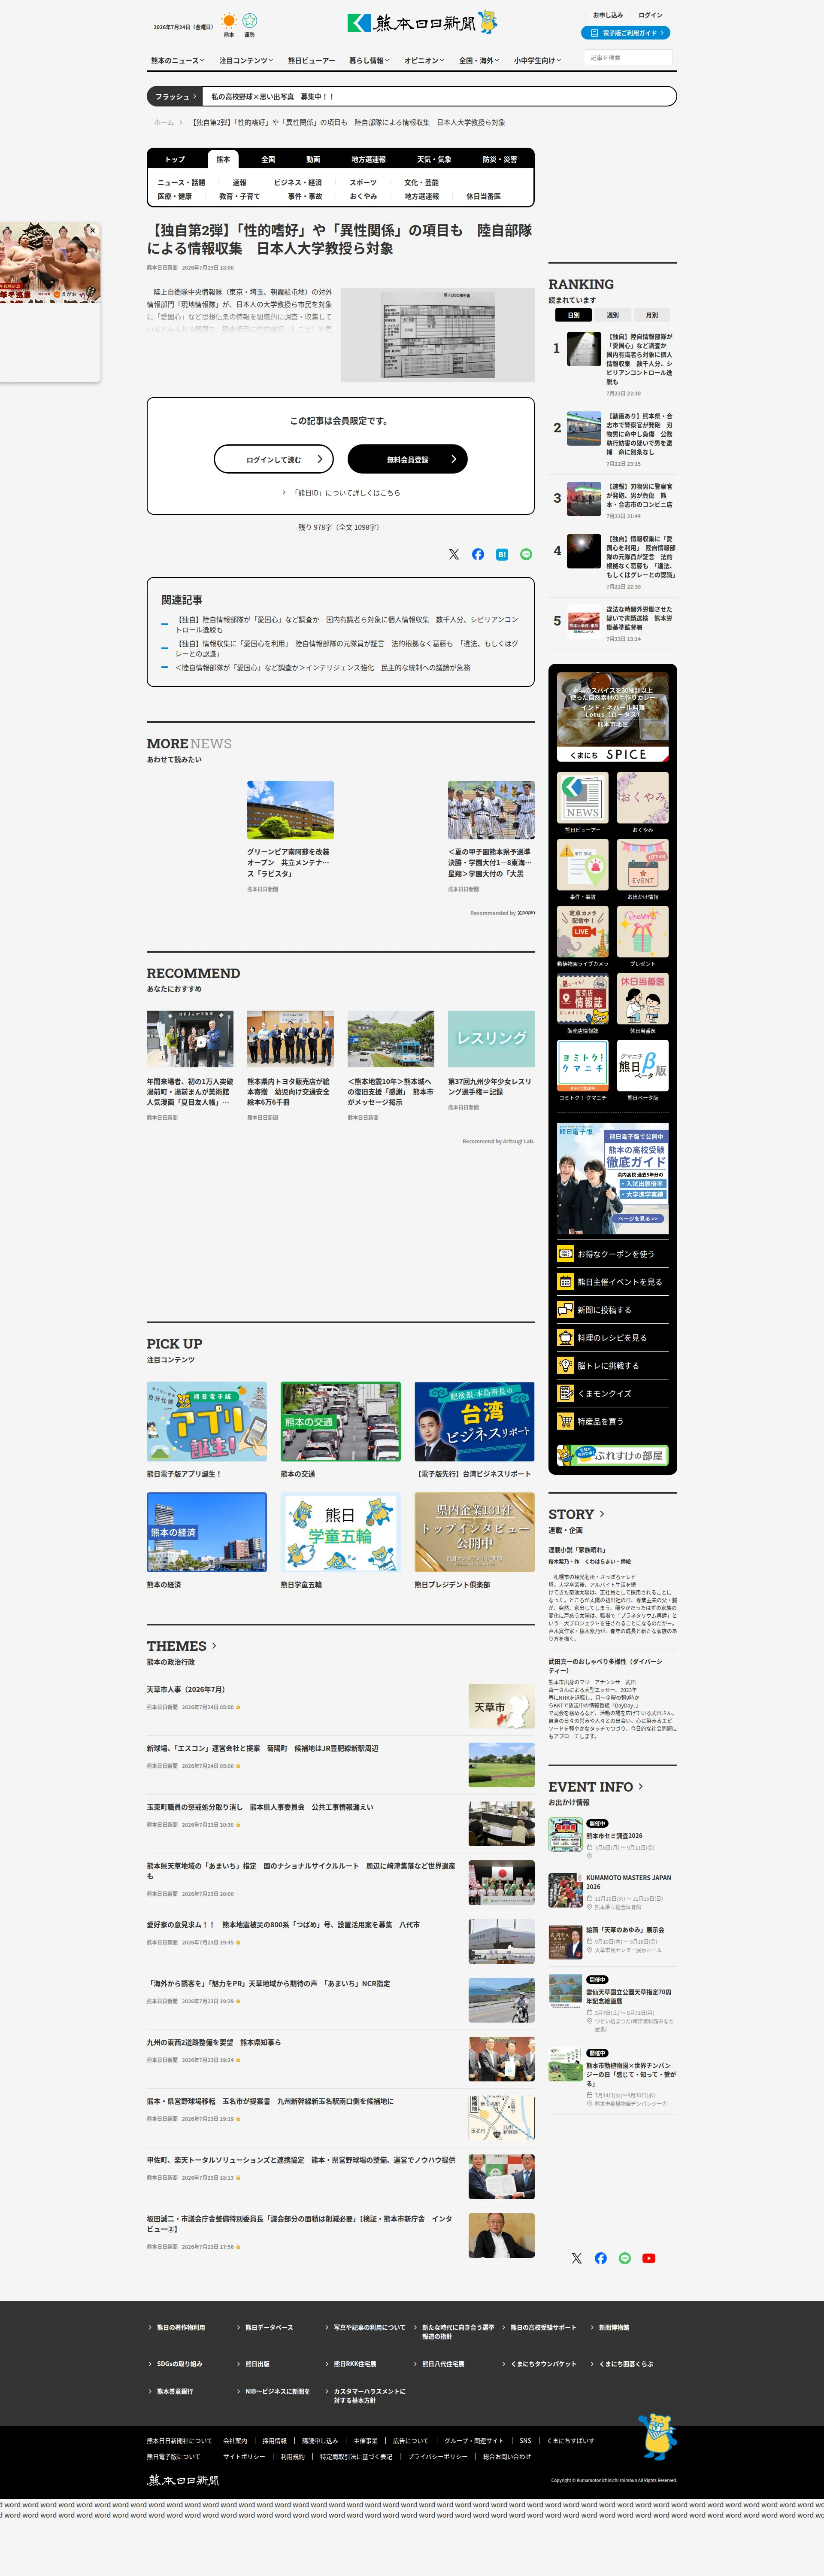Expand the 注目コンテンツ menu
Screen dimensions: 824x2576
[x=246, y=61]
